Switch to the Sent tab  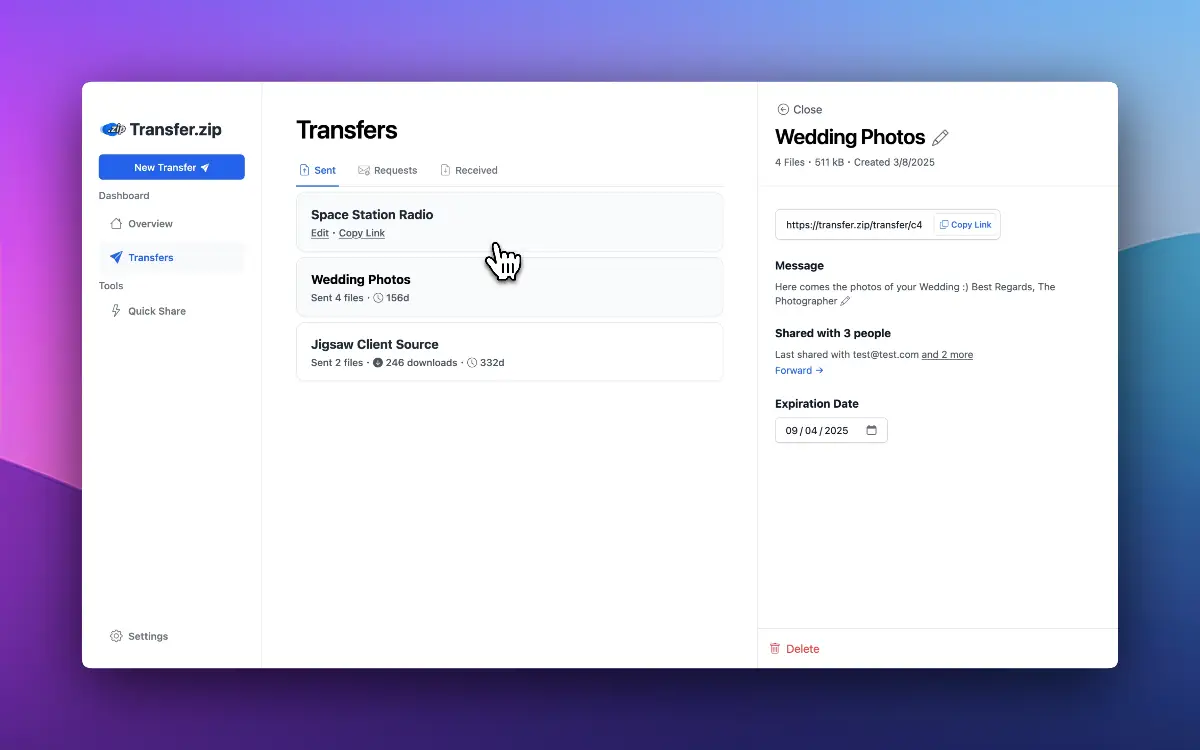318,170
